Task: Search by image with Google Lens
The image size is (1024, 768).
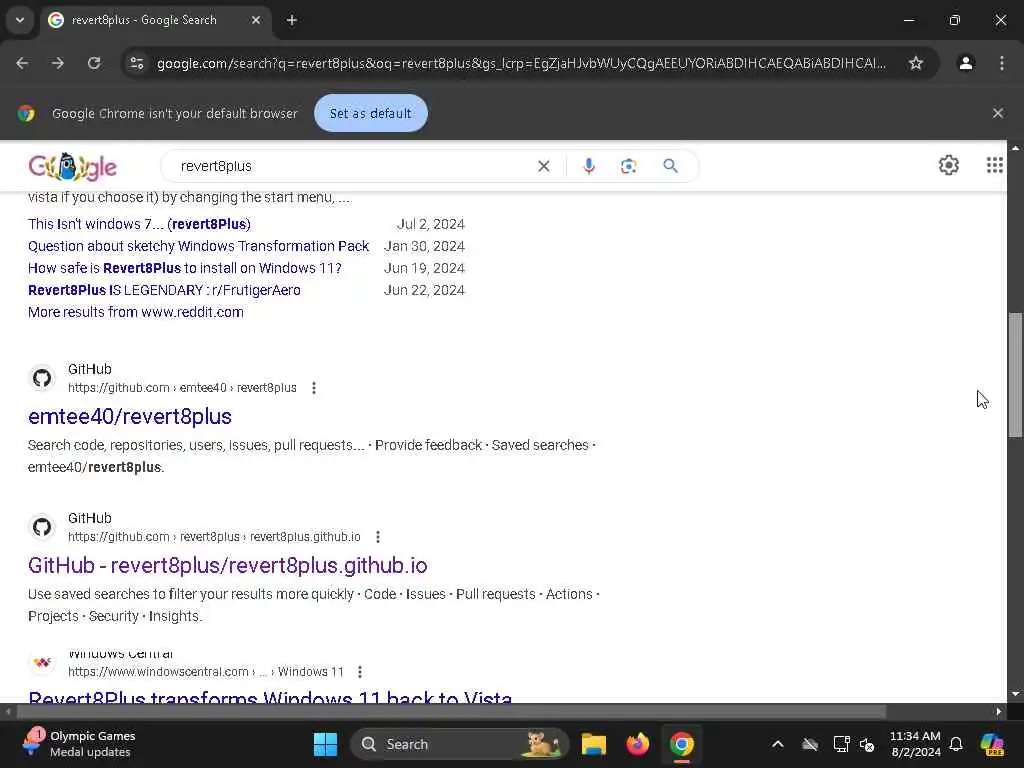Action: (628, 167)
